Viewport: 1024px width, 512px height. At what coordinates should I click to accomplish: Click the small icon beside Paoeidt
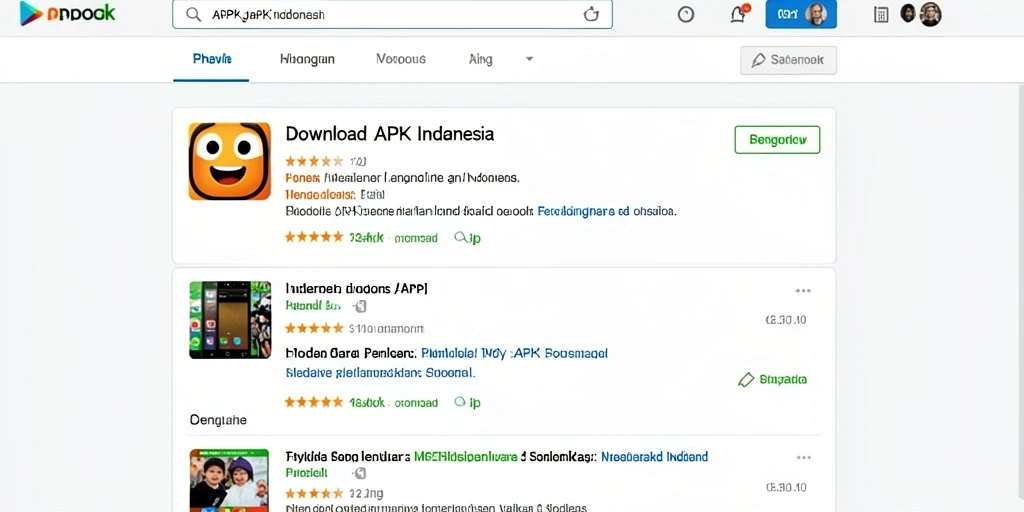tap(360, 473)
